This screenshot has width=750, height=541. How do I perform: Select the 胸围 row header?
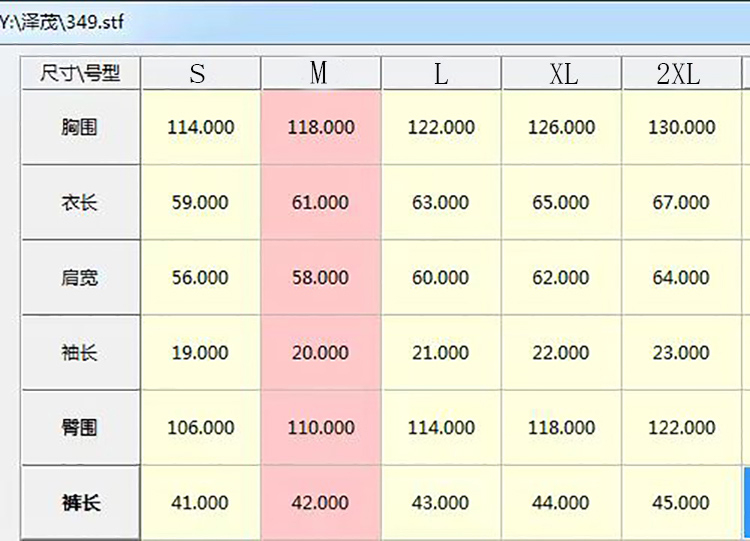80,127
